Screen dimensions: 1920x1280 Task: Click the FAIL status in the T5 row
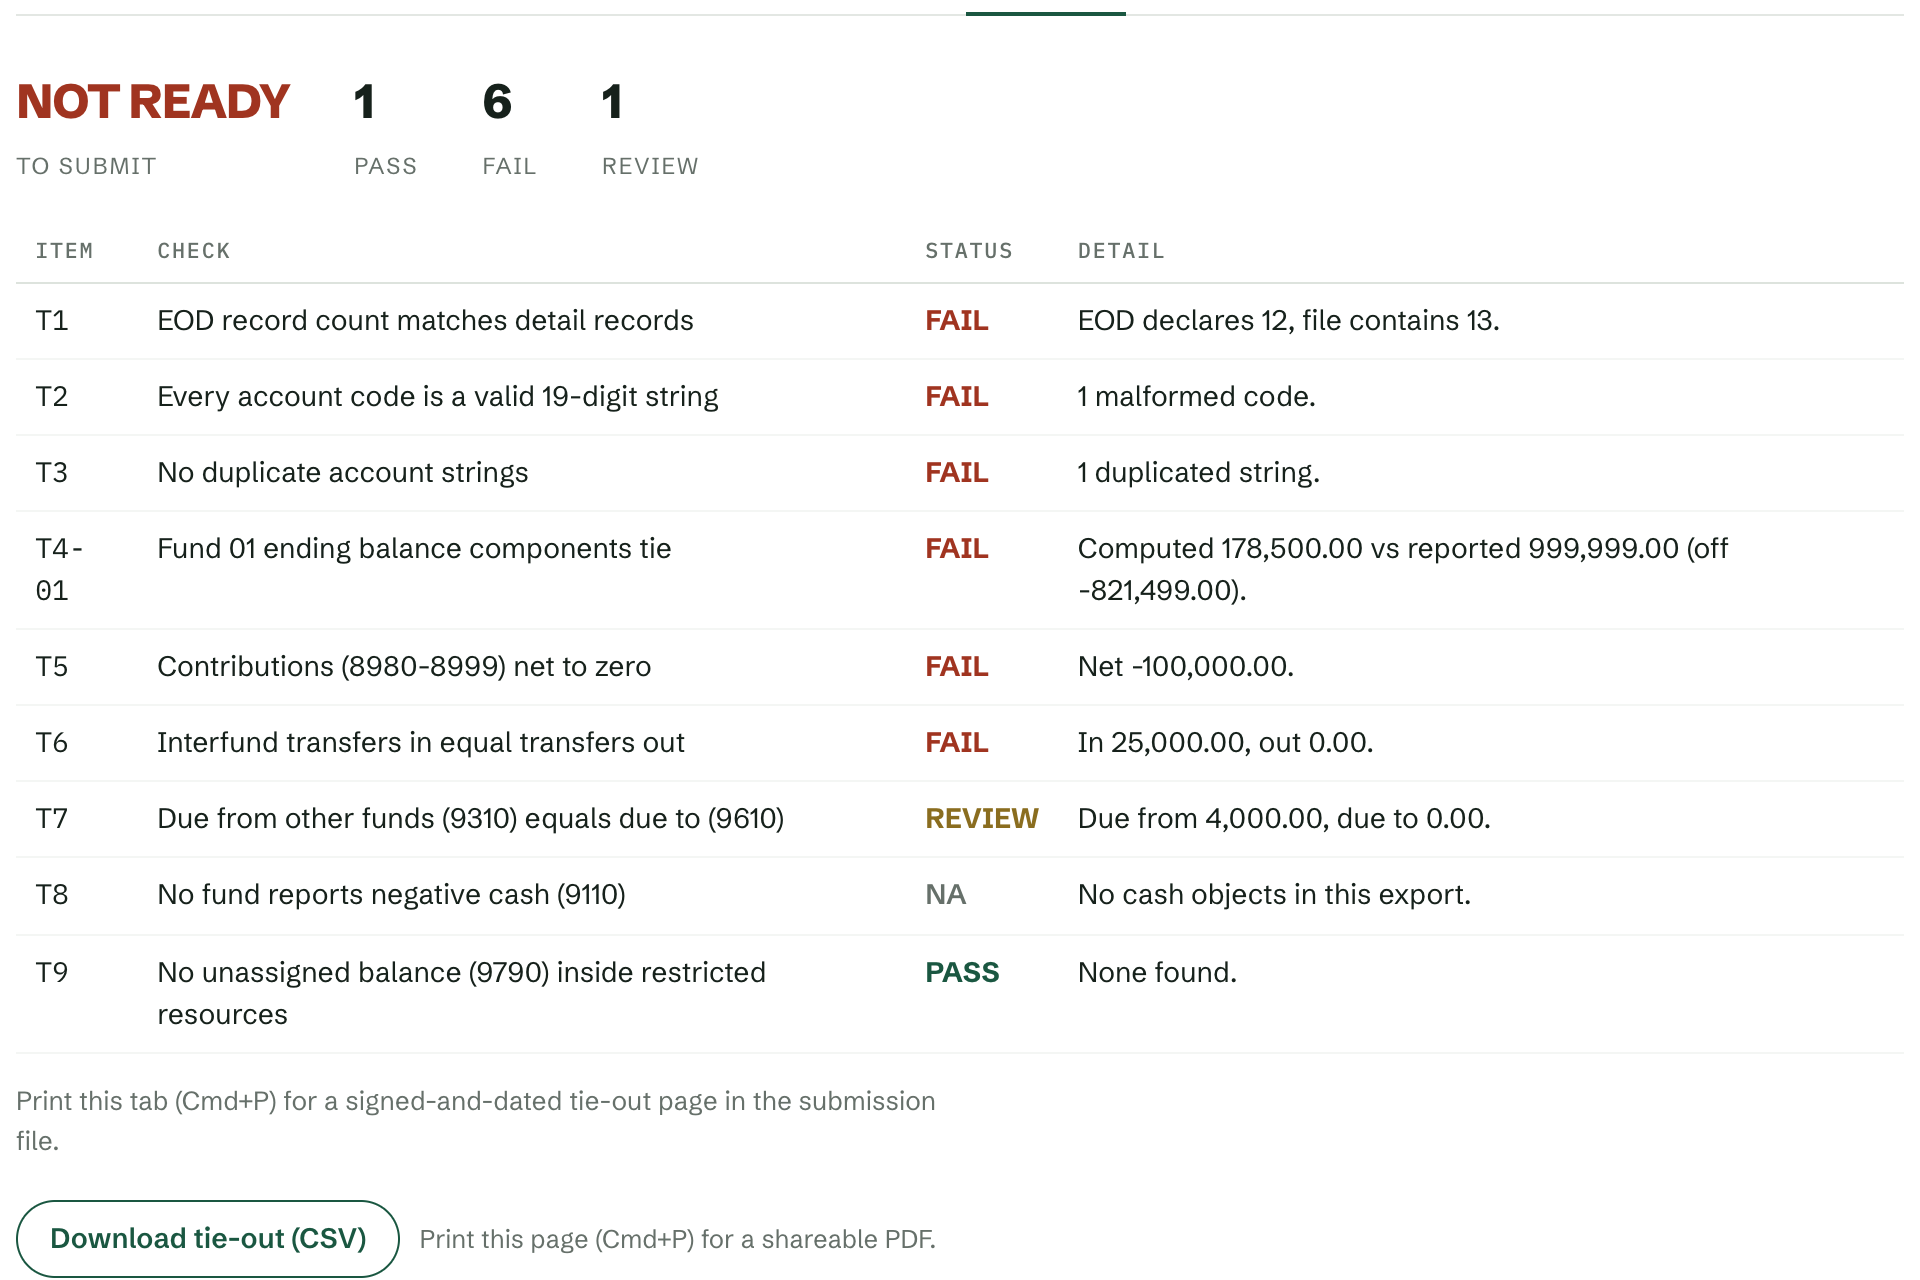(957, 667)
